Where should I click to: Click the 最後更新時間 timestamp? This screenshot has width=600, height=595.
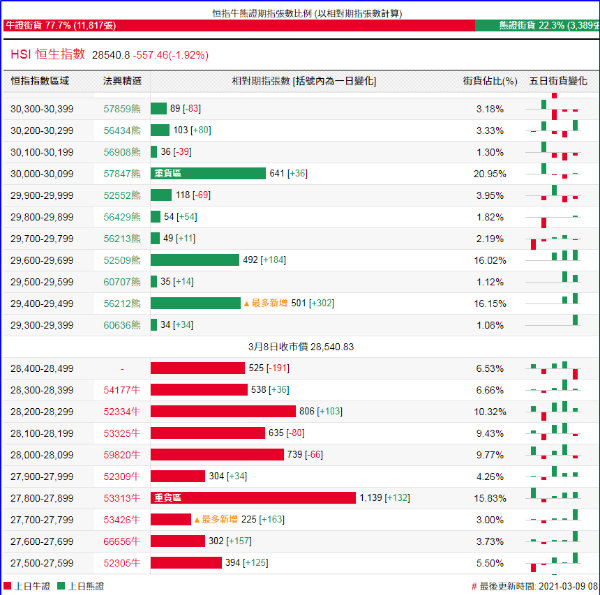(536, 586)
